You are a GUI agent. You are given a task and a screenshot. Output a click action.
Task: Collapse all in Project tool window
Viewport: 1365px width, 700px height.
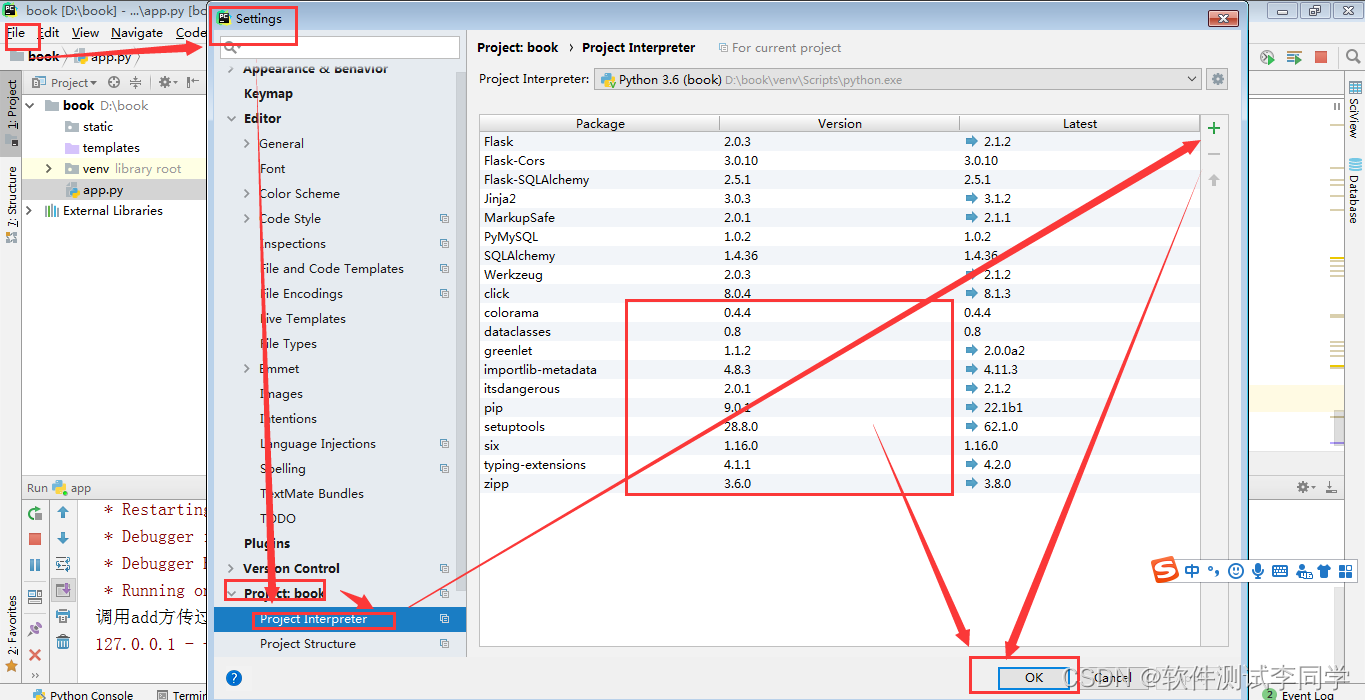(x=135, y=83)
